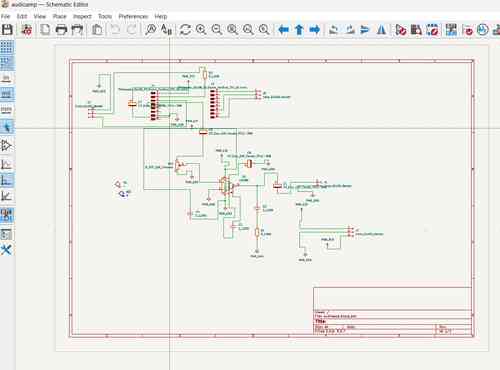Image resolution: width=500 pixels, height=370 pixels.
Task: Open the Annotate Schematic tool
Action: click(451, 30)
